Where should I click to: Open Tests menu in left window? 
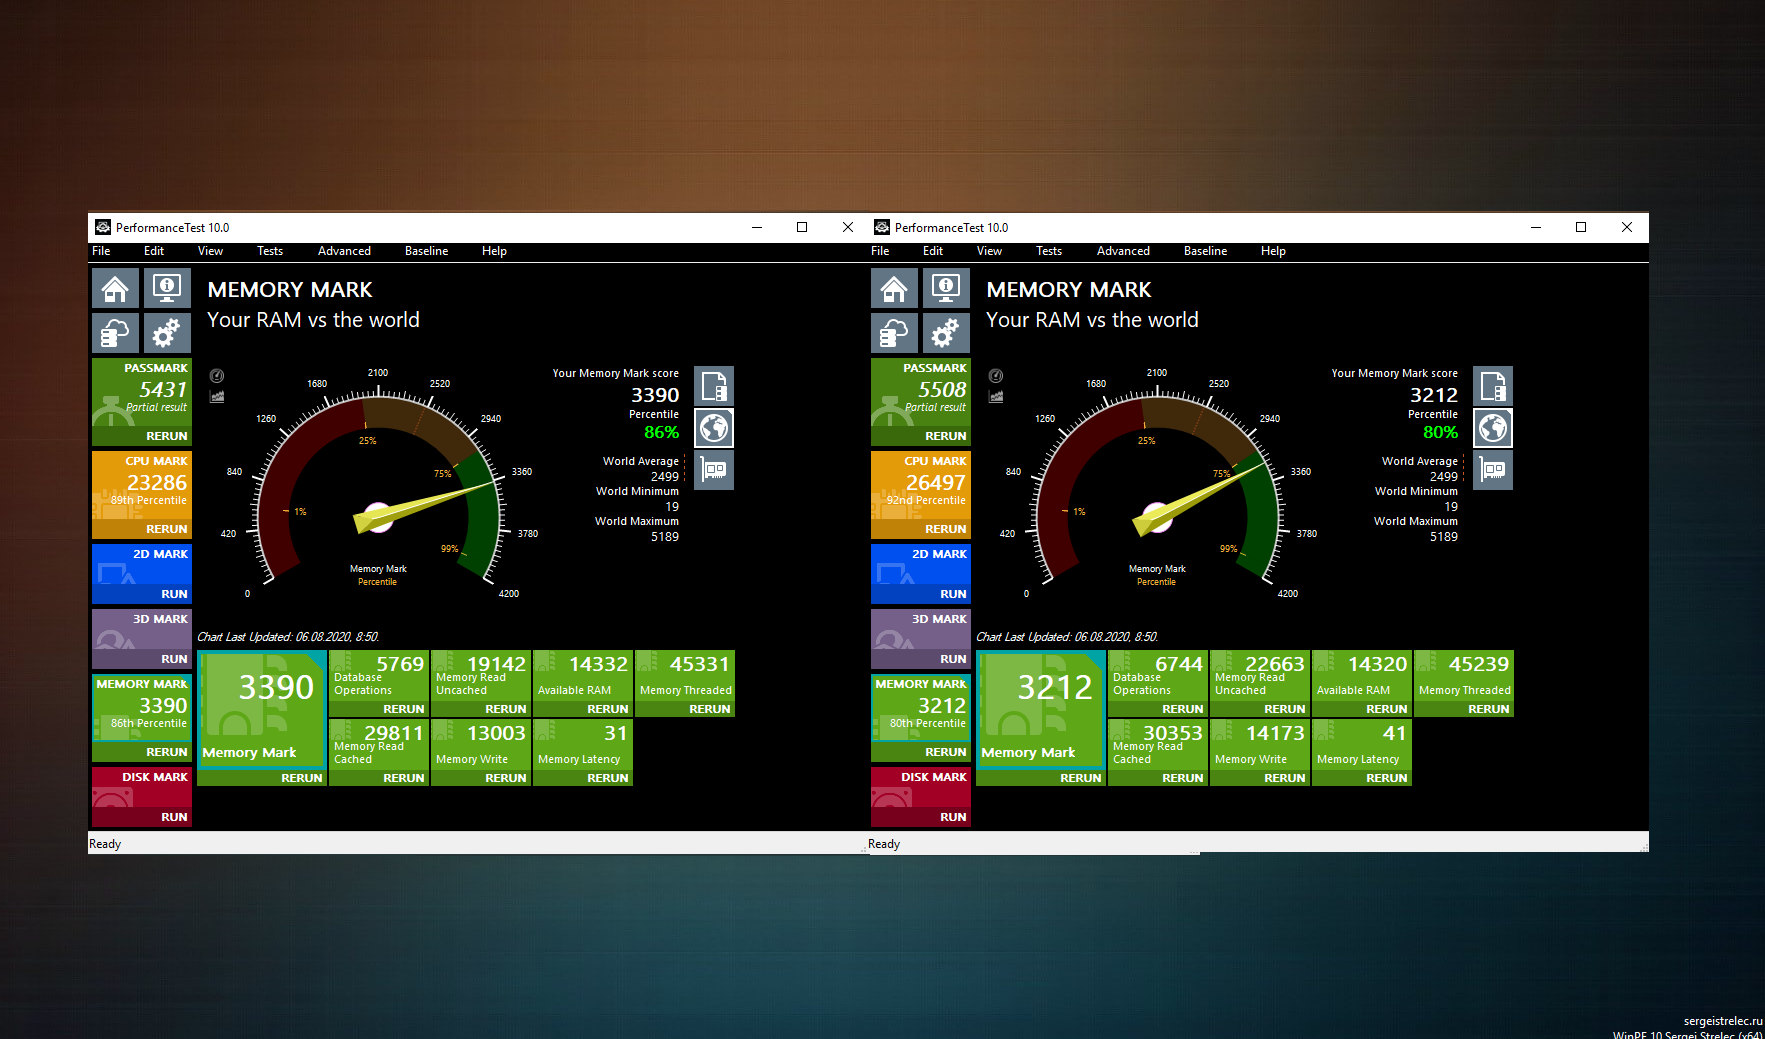270,251
